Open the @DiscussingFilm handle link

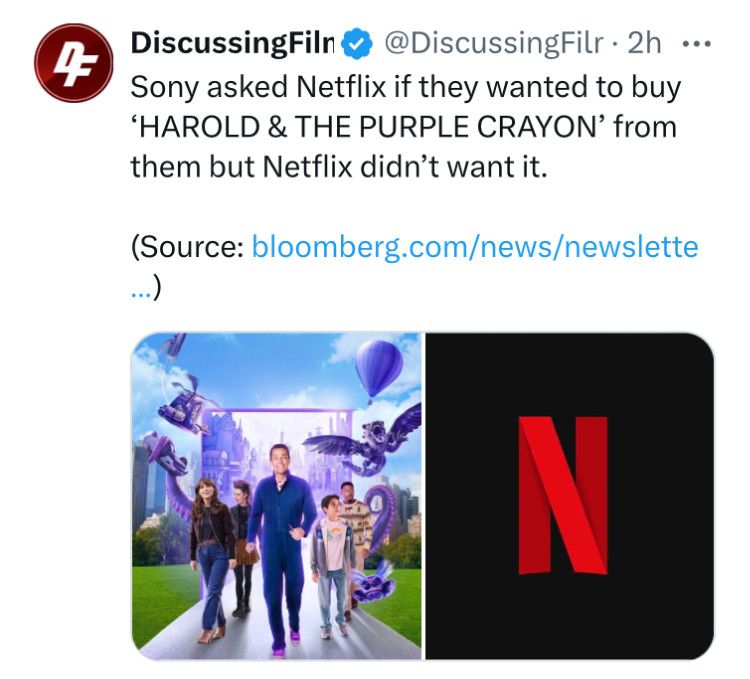click(493, 44)
